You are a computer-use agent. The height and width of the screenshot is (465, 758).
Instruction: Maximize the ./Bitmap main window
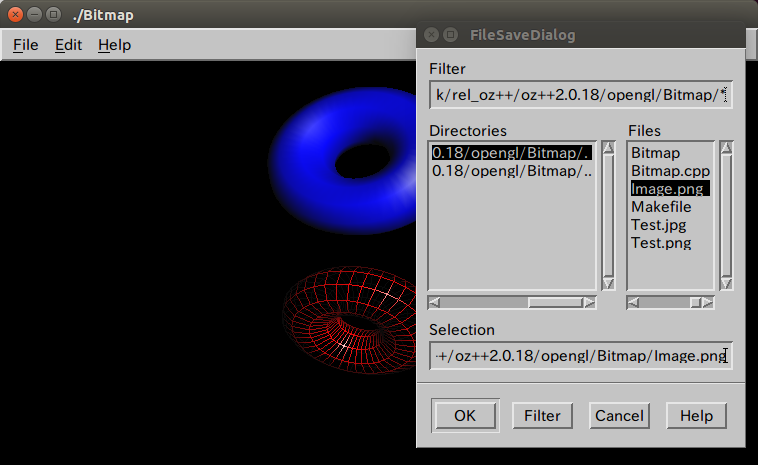pyautogui.click(x=53, y=15)
